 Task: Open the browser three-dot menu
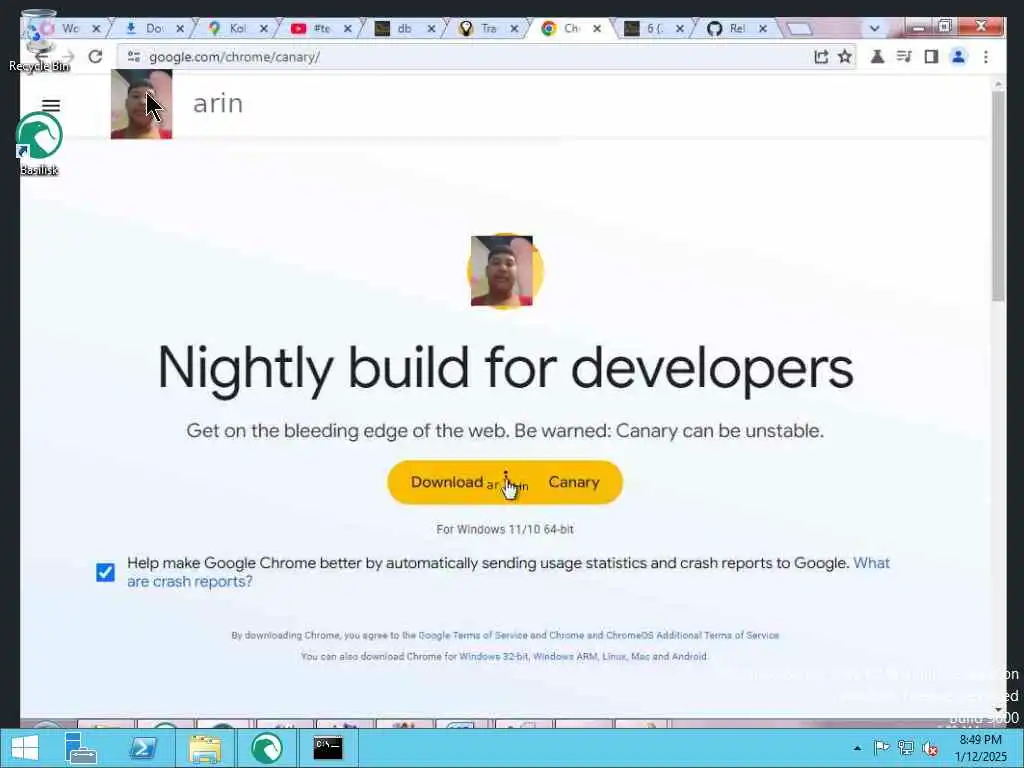coord(985,57)
